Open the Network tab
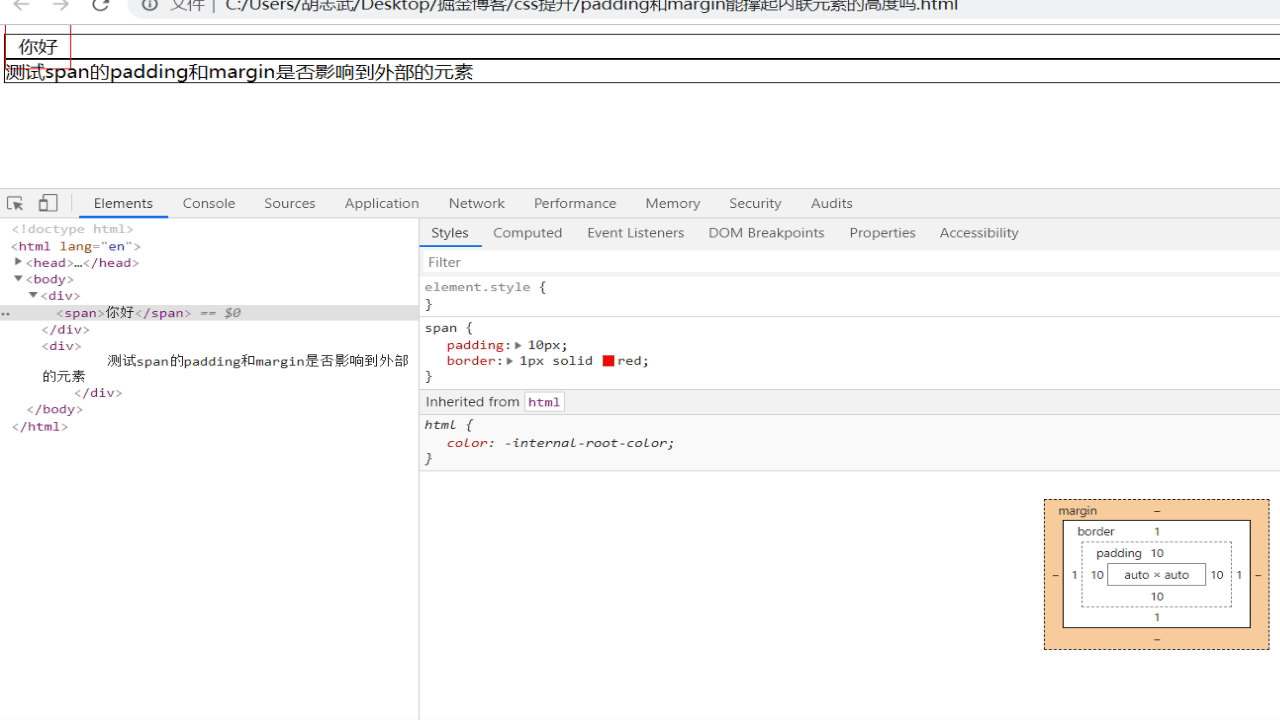 [x=477, y=203]
